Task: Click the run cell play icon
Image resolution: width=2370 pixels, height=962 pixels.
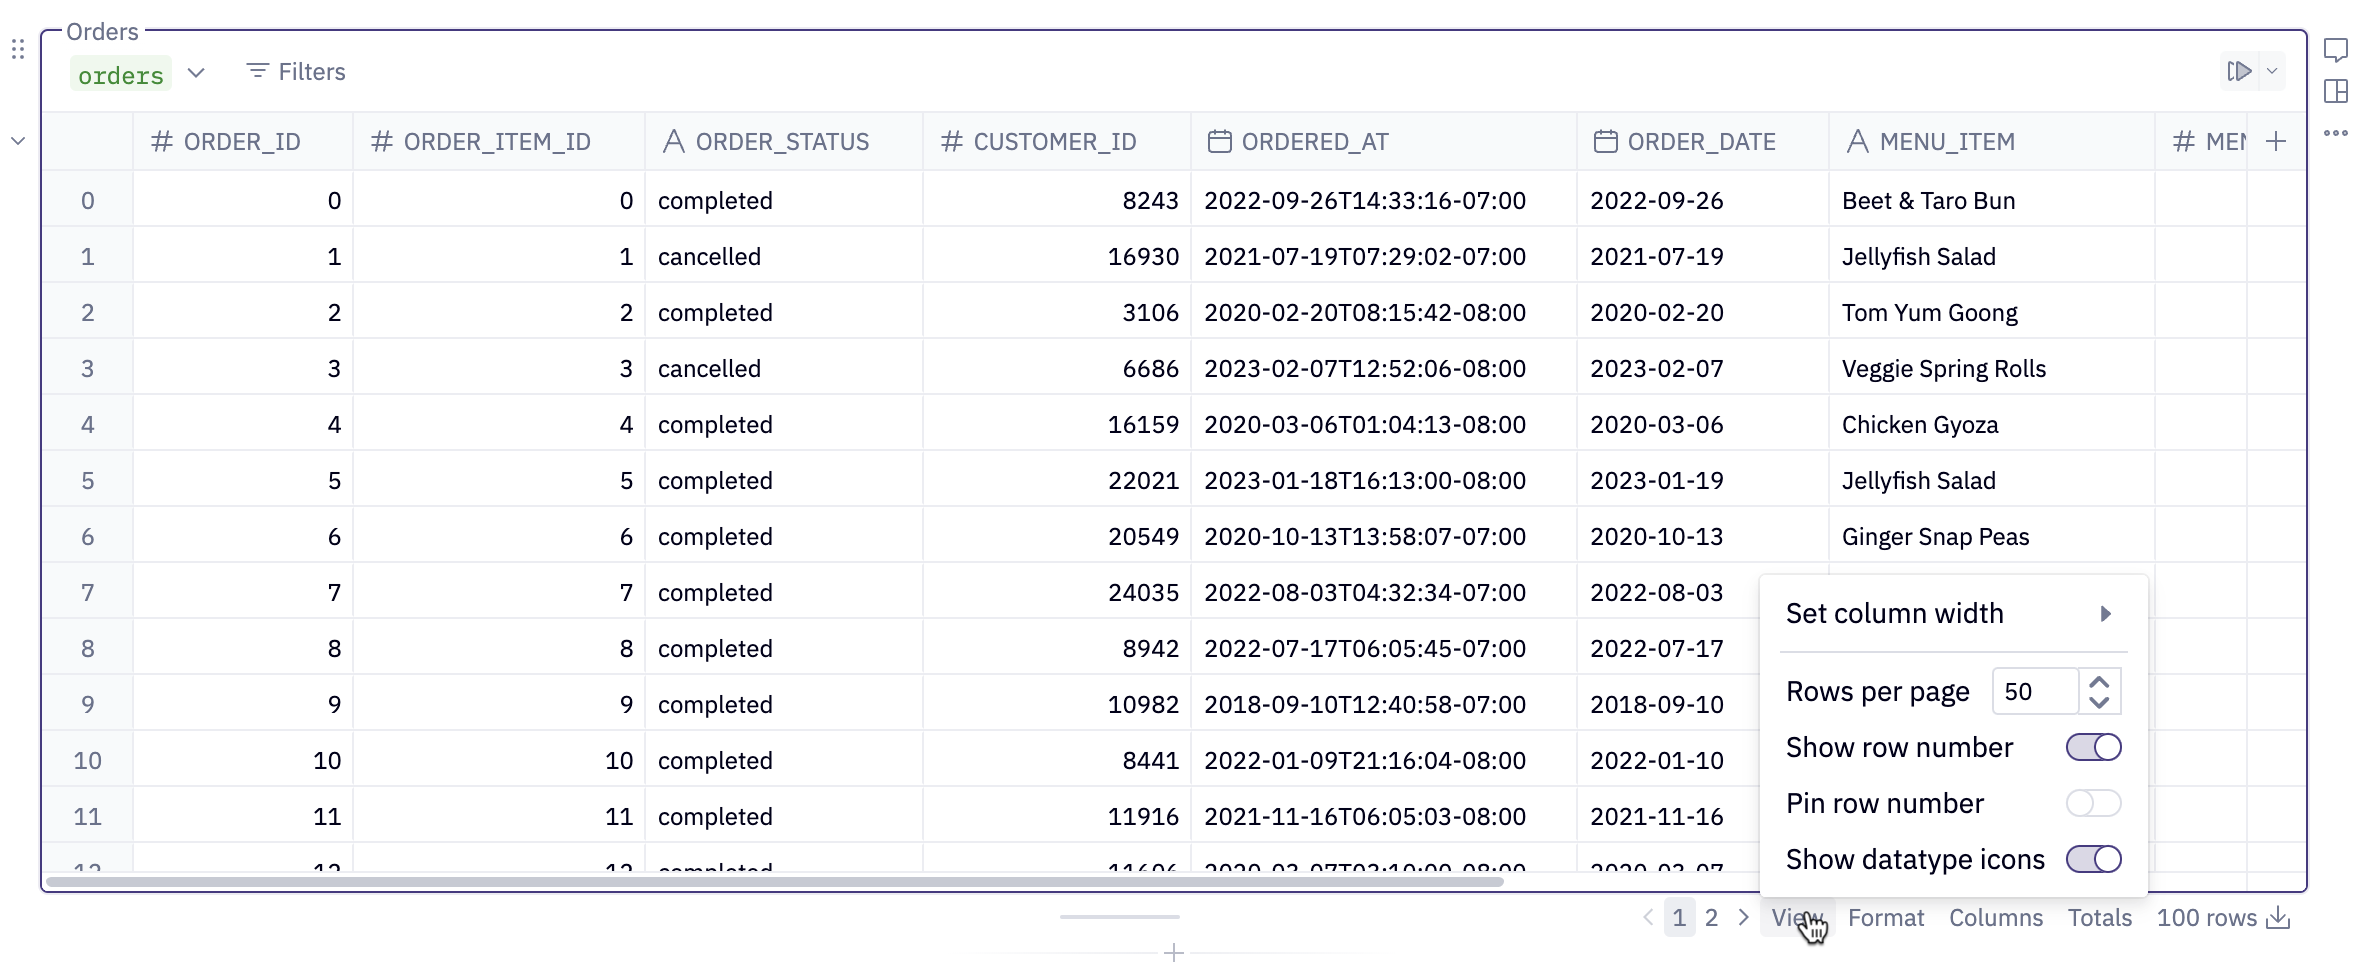Action: (x=2239, y=71)
